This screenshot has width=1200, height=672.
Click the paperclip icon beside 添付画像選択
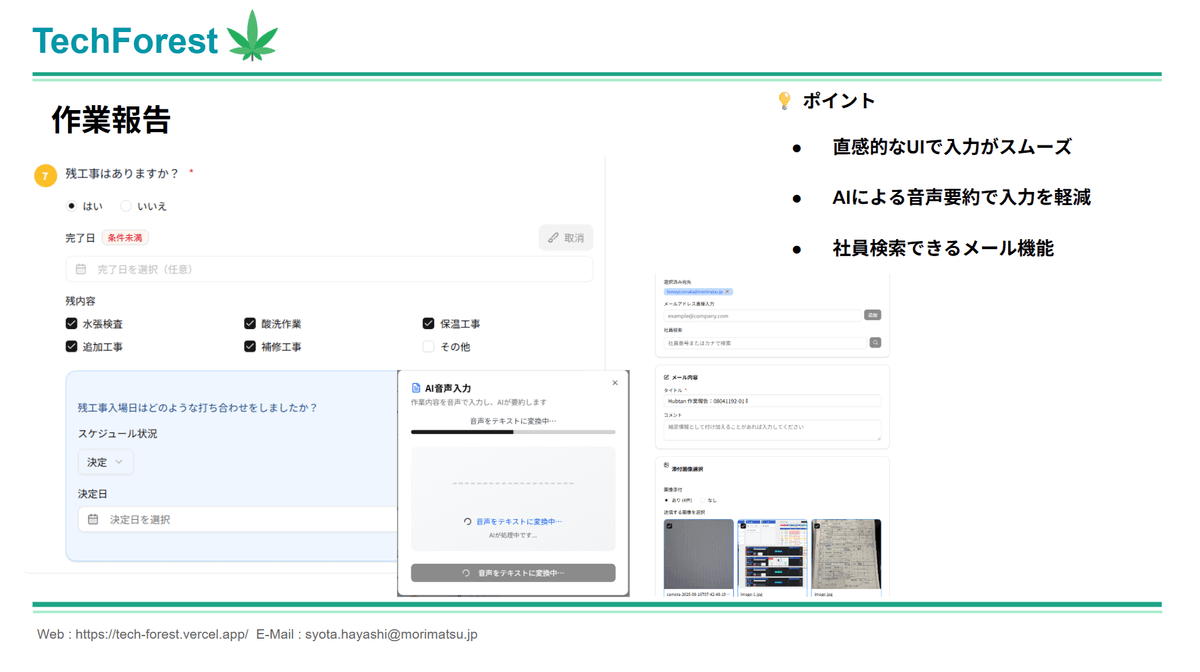pyautogui.click(x=665, y=465)
